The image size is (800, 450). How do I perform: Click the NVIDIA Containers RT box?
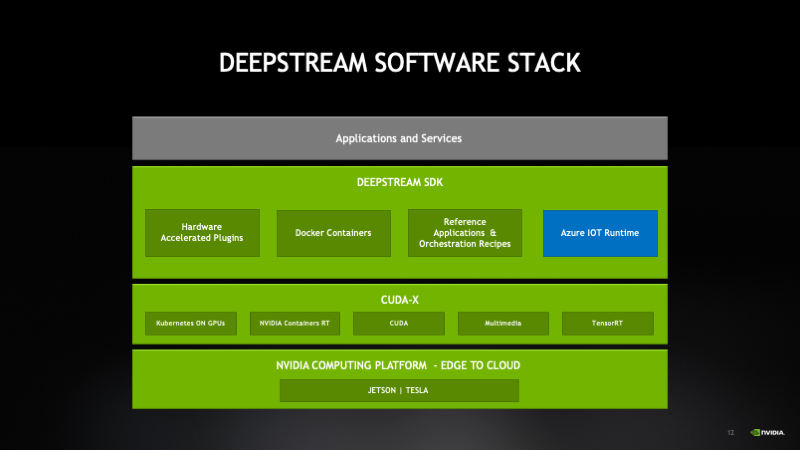294,323
